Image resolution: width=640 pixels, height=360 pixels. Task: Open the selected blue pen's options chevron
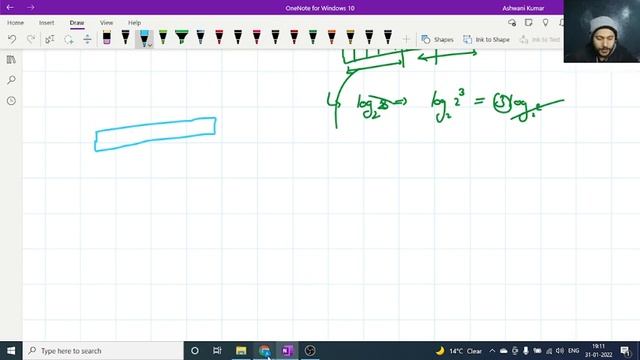coord(150,45)
